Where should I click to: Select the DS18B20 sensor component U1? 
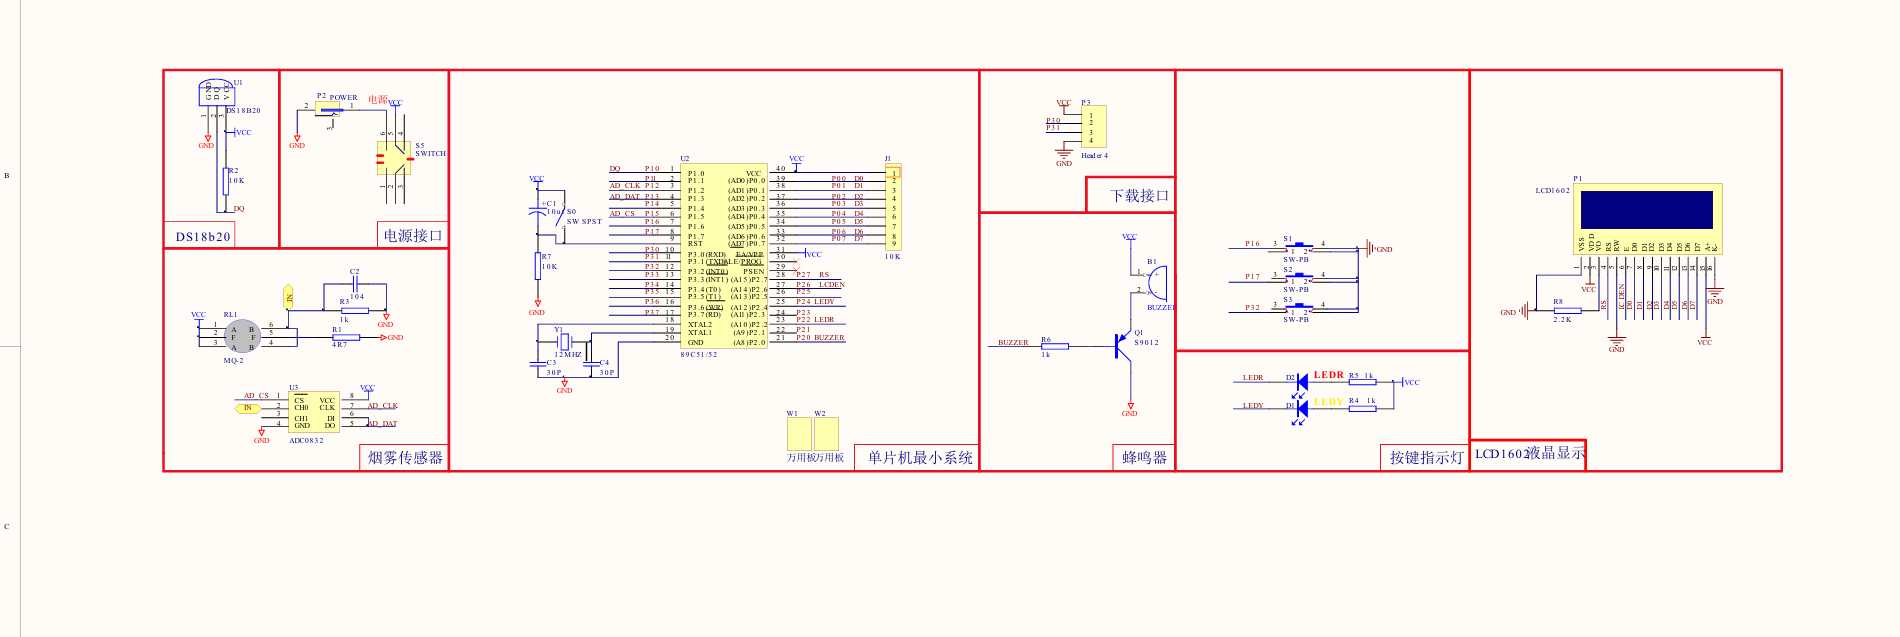point(216,93)
